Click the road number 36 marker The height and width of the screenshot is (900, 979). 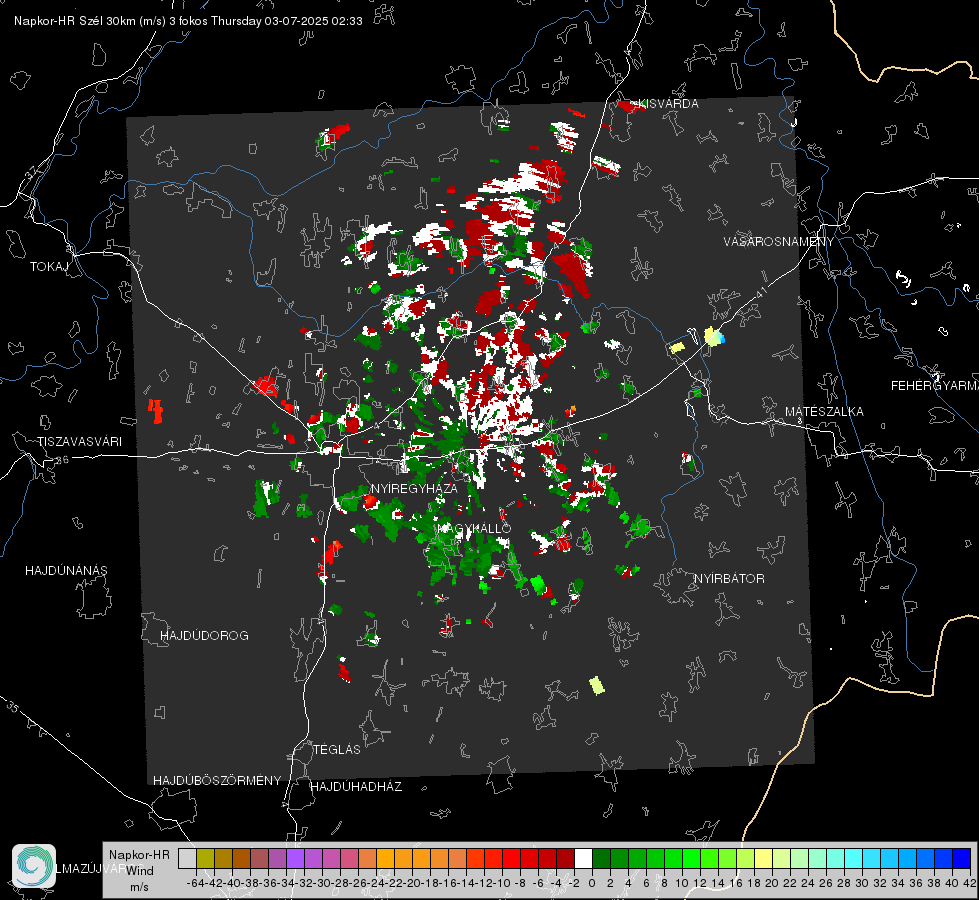pyautogui.click(x=62, y=460)
